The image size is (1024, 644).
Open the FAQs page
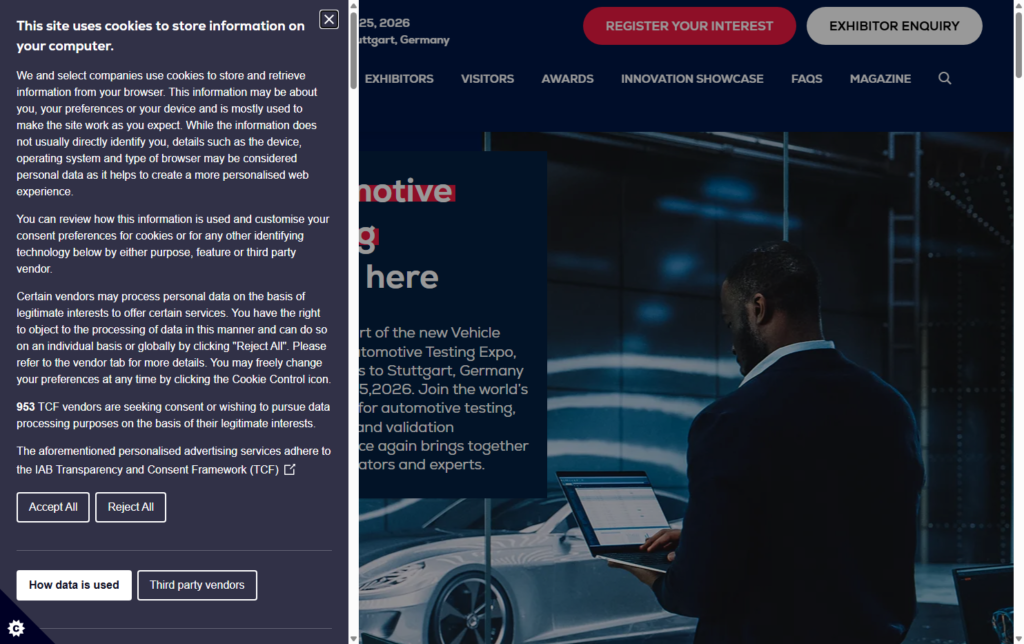(807, 78)
